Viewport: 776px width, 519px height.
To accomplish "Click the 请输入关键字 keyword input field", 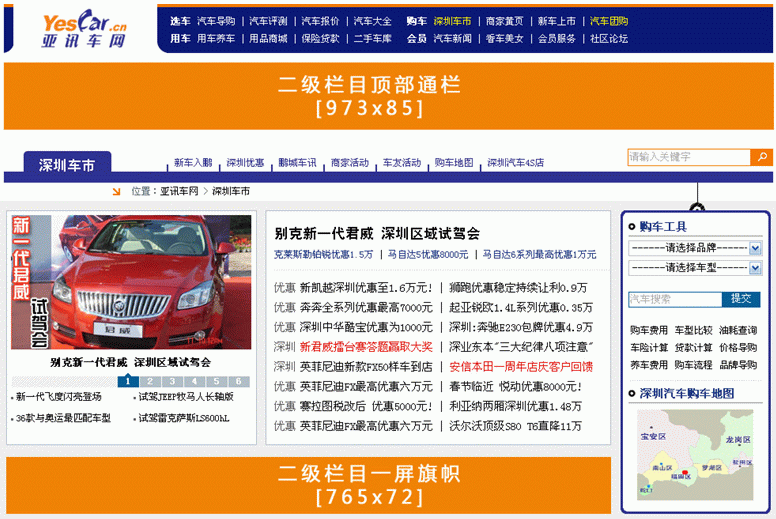I will pos(688,157).
